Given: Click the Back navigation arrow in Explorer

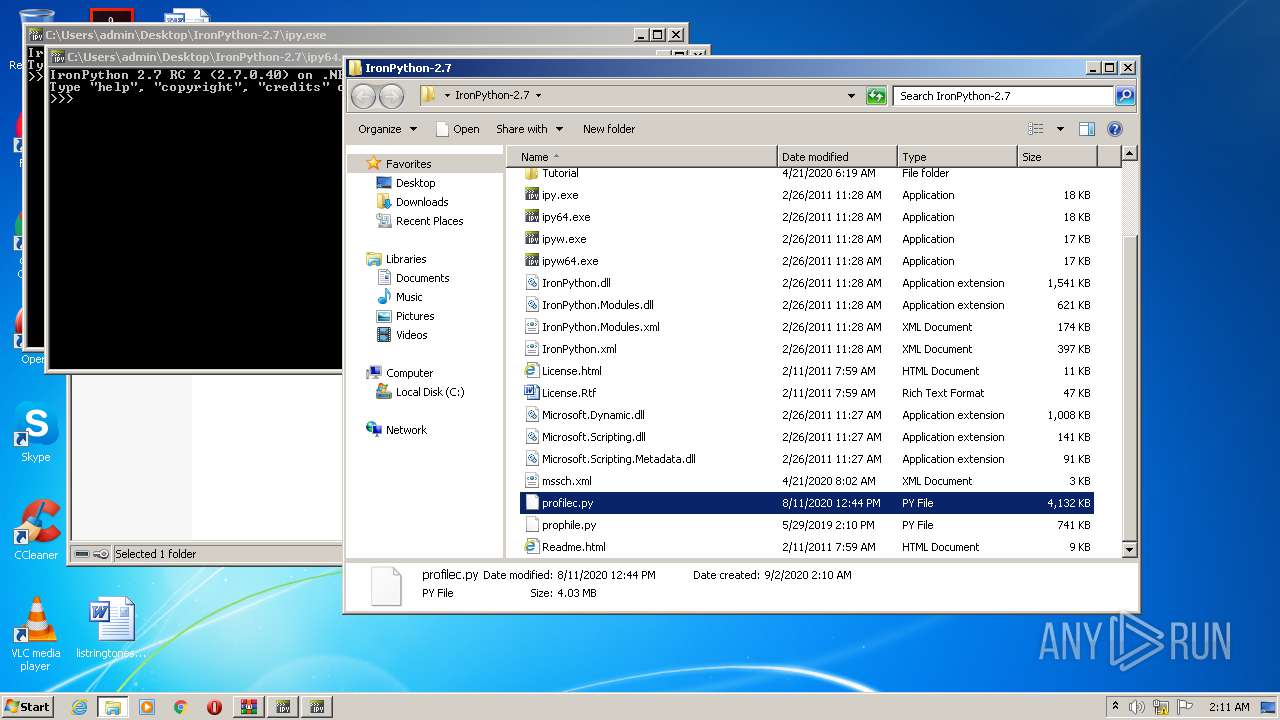Looking at the screenshot, I should [363, 96].
